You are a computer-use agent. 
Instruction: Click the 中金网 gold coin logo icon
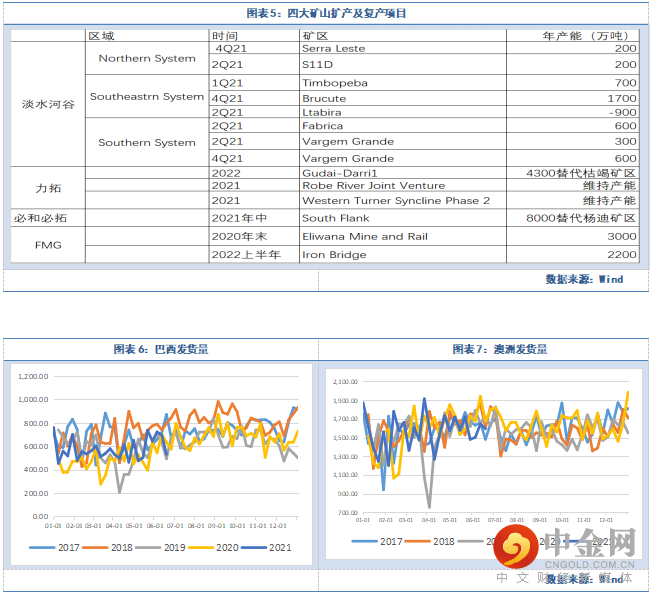[x=517, y=545]
